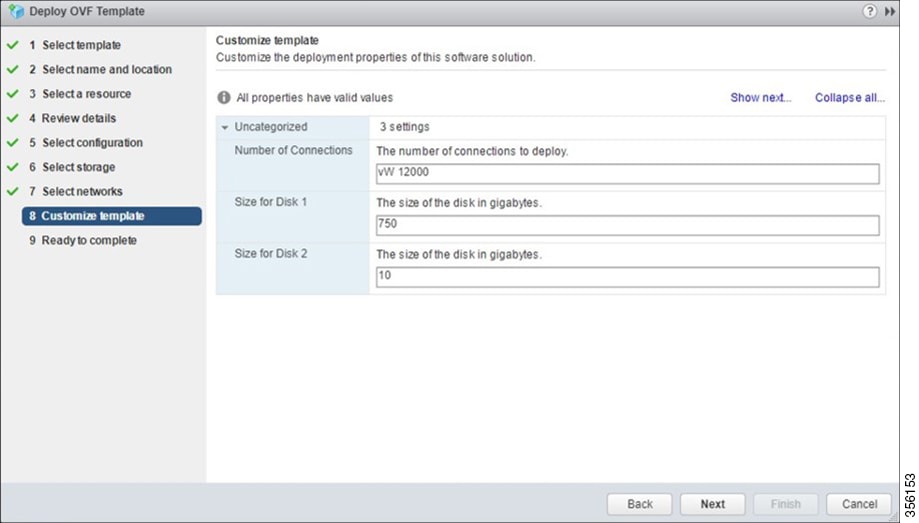Image resolution: width=919 pixels, height=523 pixels.
Task: Click green checkmark beside Review details
Action: [x=12, y=118]
